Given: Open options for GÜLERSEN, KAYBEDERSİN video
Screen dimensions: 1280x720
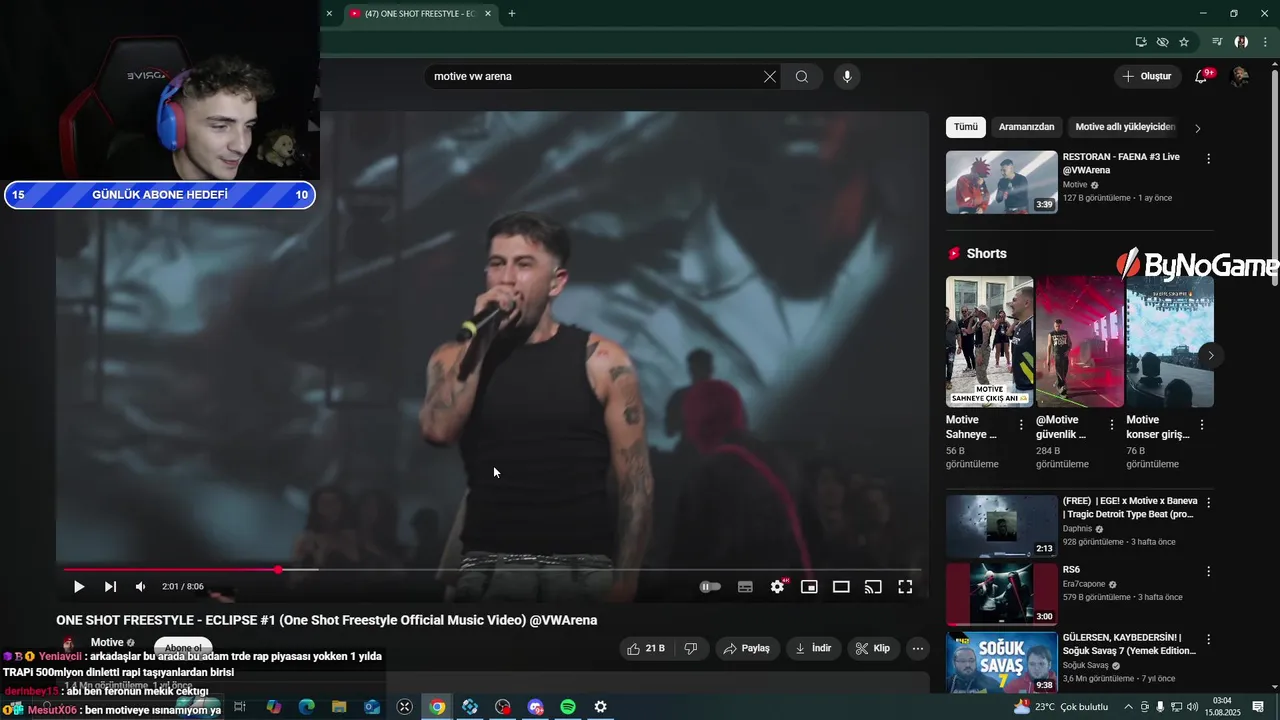Looking at the screenshot, I should (1208, 639).
